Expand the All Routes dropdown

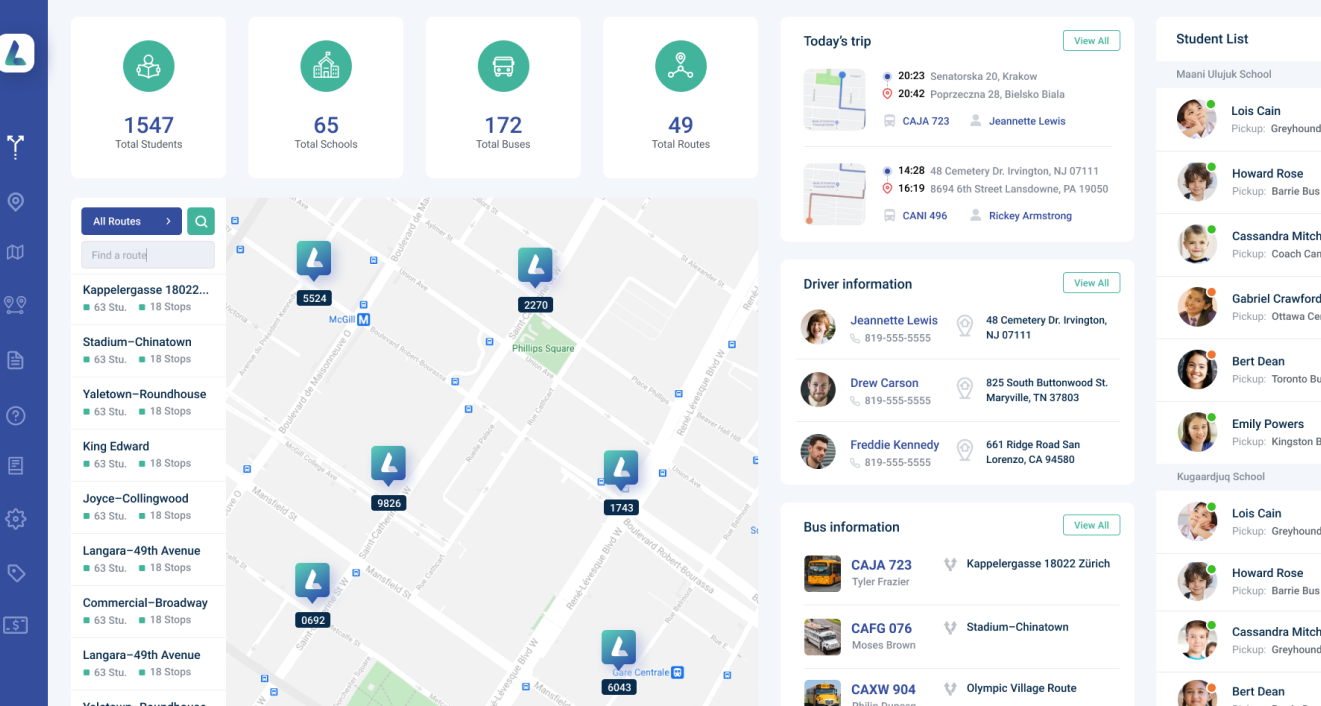click(131, 221)
